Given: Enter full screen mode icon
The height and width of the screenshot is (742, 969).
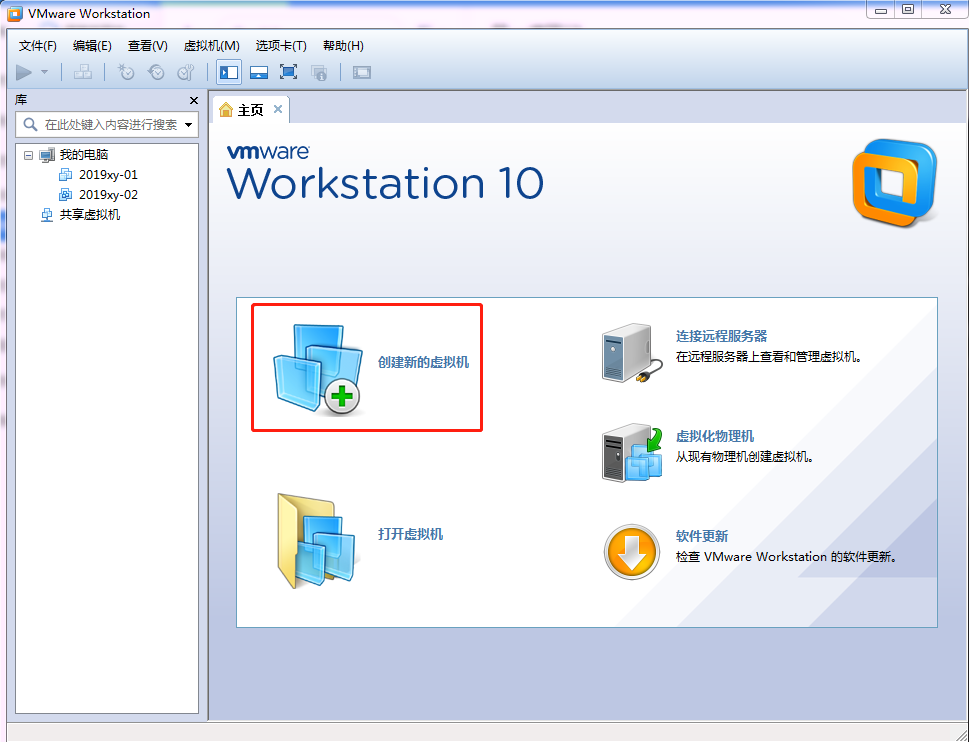Looking at the screenshot, I should (x=289, y=72).
